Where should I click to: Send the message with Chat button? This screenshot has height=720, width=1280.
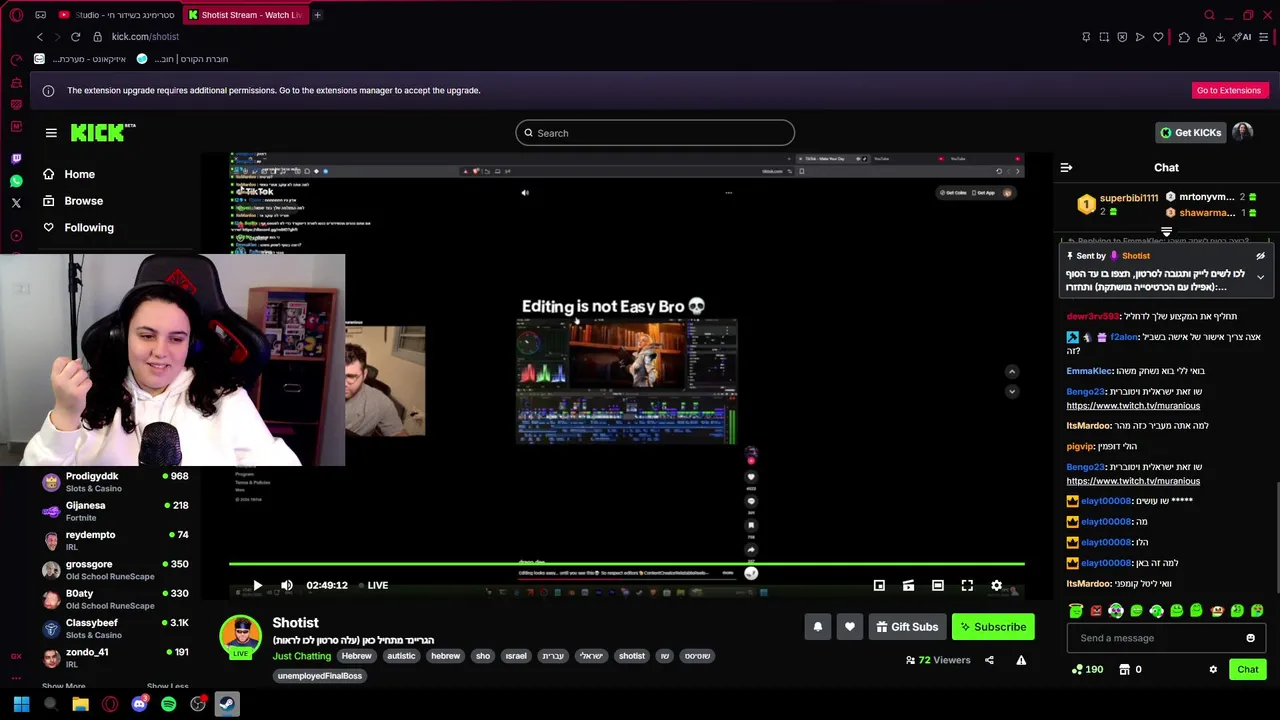point(1248,669)
